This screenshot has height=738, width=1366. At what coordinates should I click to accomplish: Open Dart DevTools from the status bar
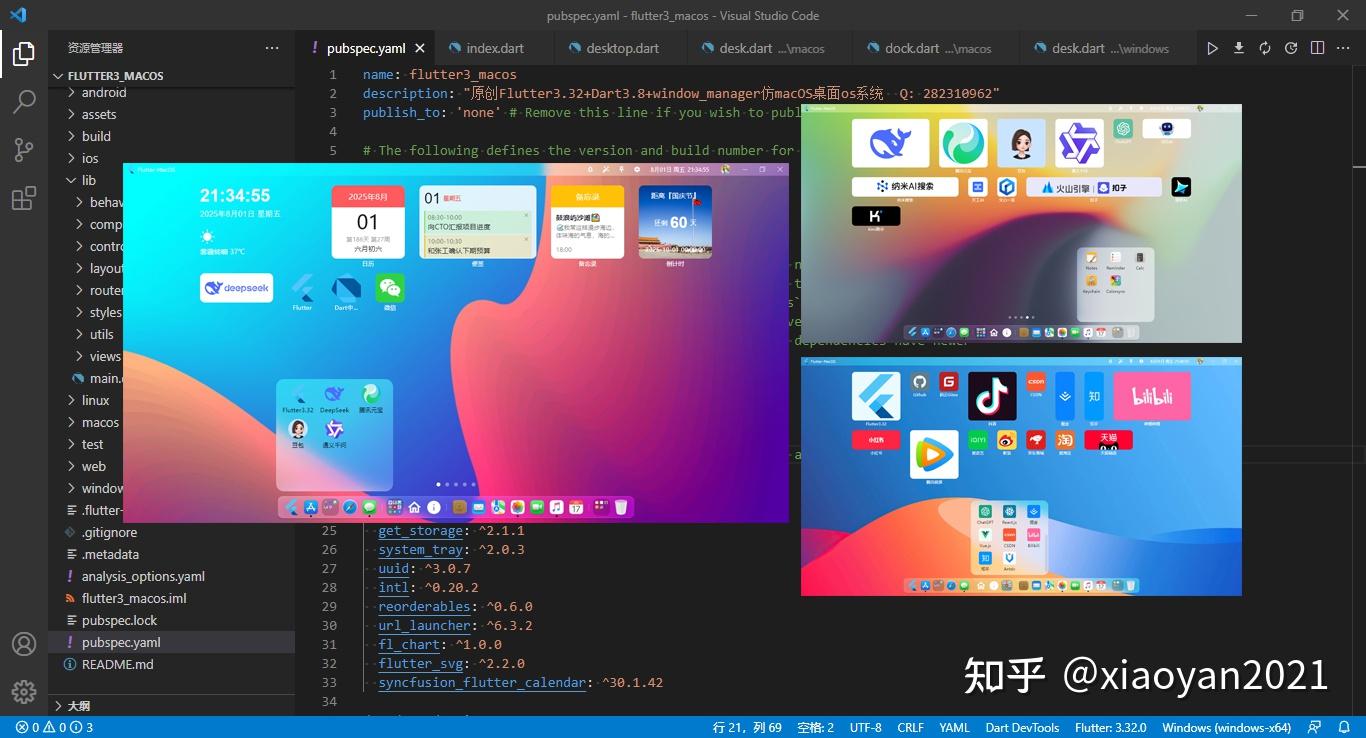[x=1023, y=728]
